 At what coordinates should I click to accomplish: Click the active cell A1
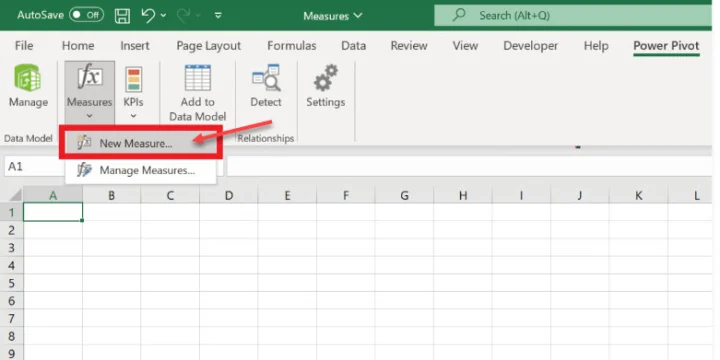53,212
